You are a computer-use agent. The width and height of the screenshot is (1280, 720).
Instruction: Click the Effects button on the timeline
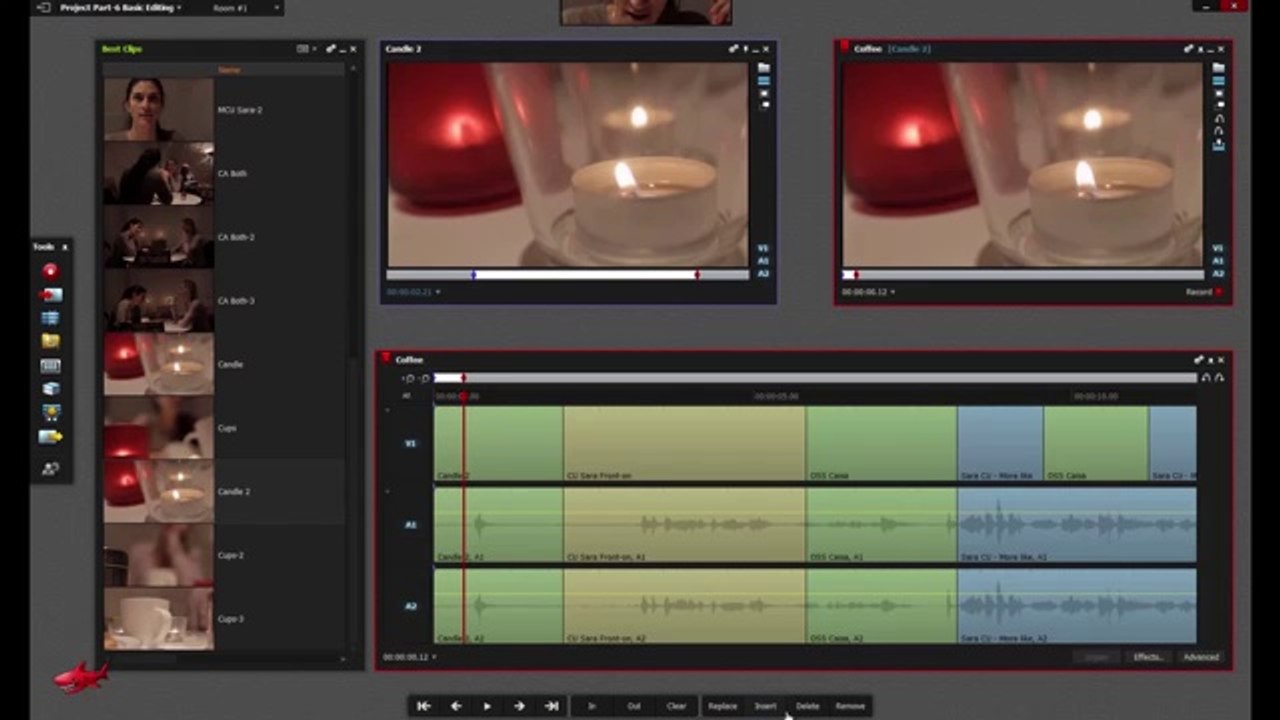point(1147,657)
